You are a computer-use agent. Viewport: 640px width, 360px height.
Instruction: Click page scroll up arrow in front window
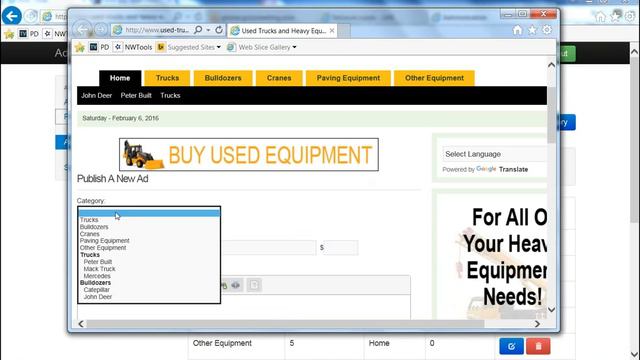point(551,65)
